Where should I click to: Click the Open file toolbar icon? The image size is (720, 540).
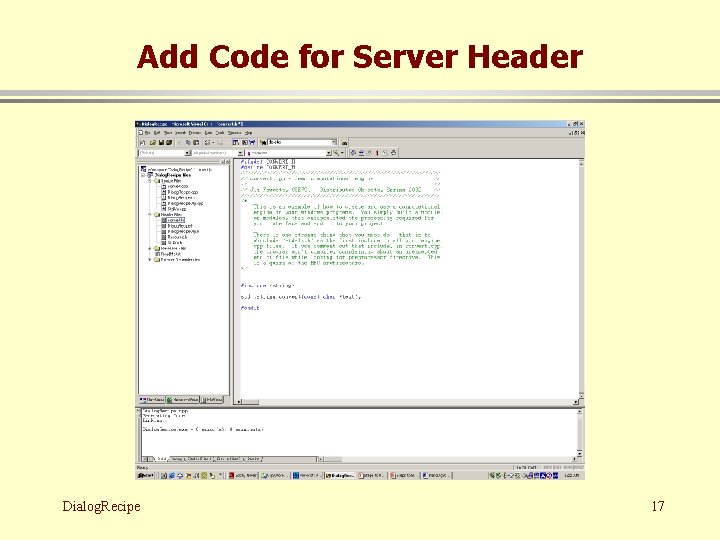pyautogui.click(x=152, y=142)
